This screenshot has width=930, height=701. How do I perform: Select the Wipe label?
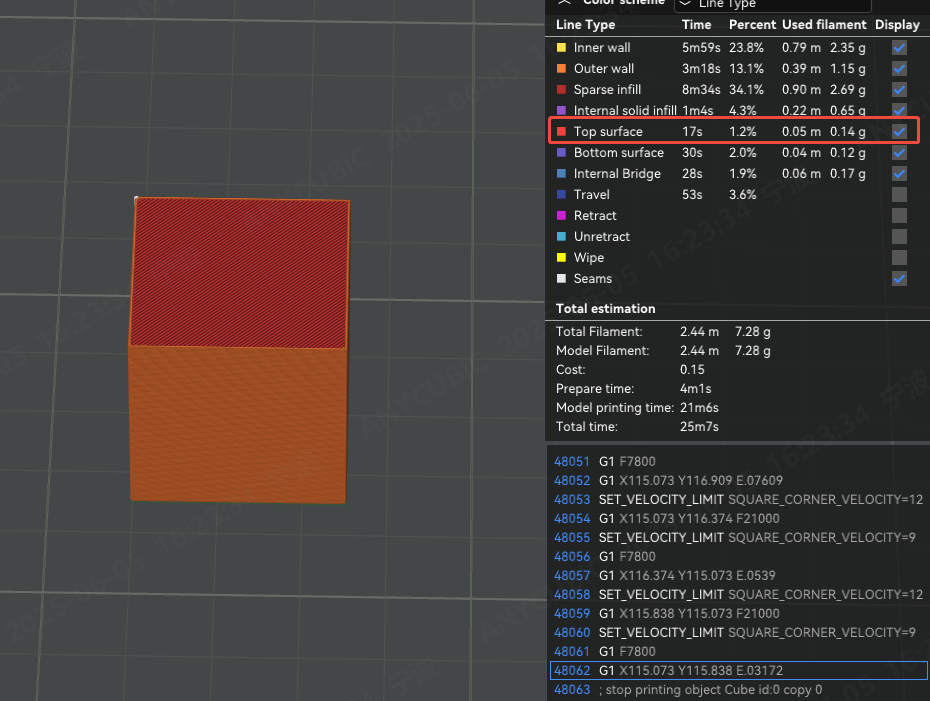588,257
